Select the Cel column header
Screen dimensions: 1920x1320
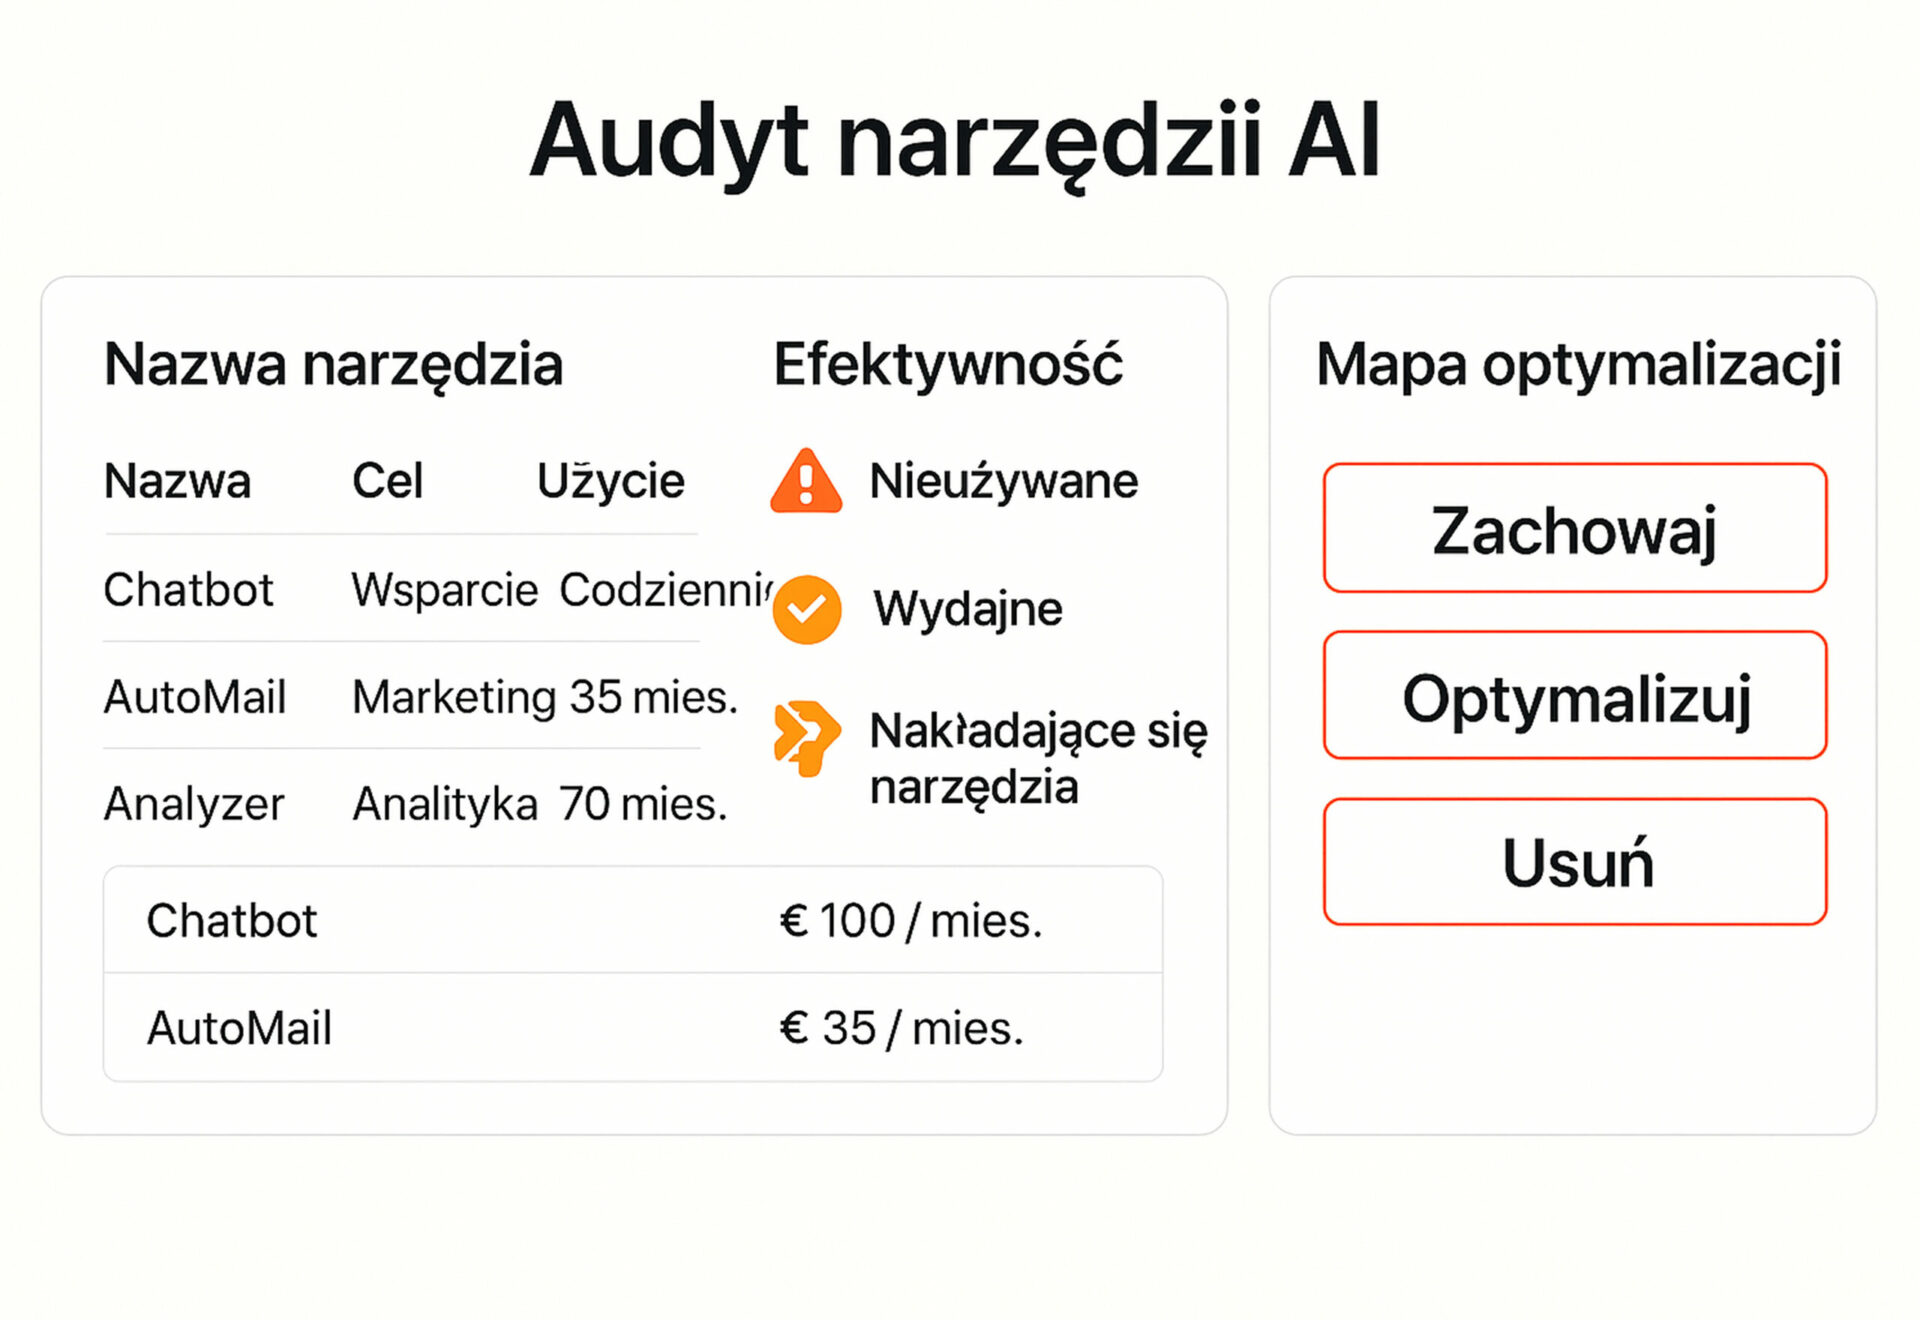click(x=387, y=481)
